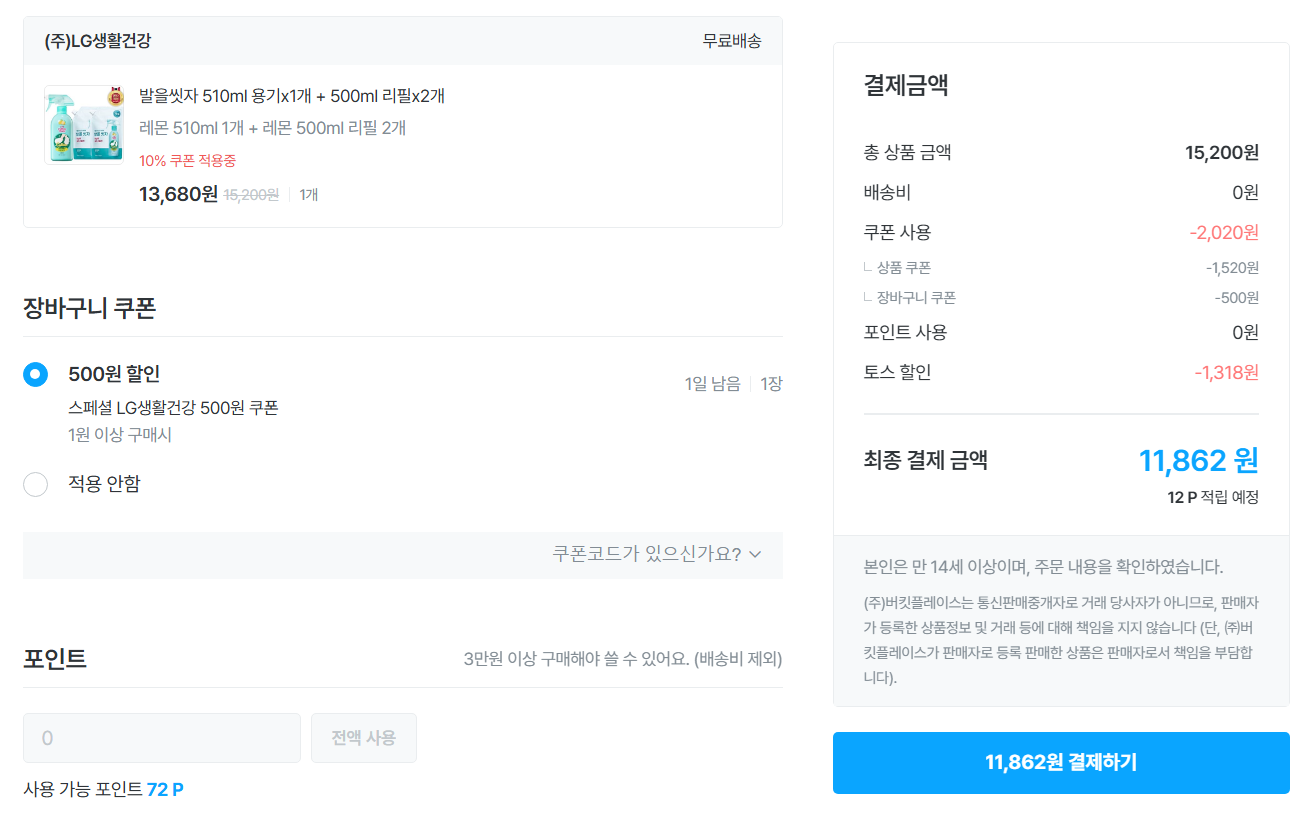
Task: Focus the points amount input field
Action: (x=162, y=738)
